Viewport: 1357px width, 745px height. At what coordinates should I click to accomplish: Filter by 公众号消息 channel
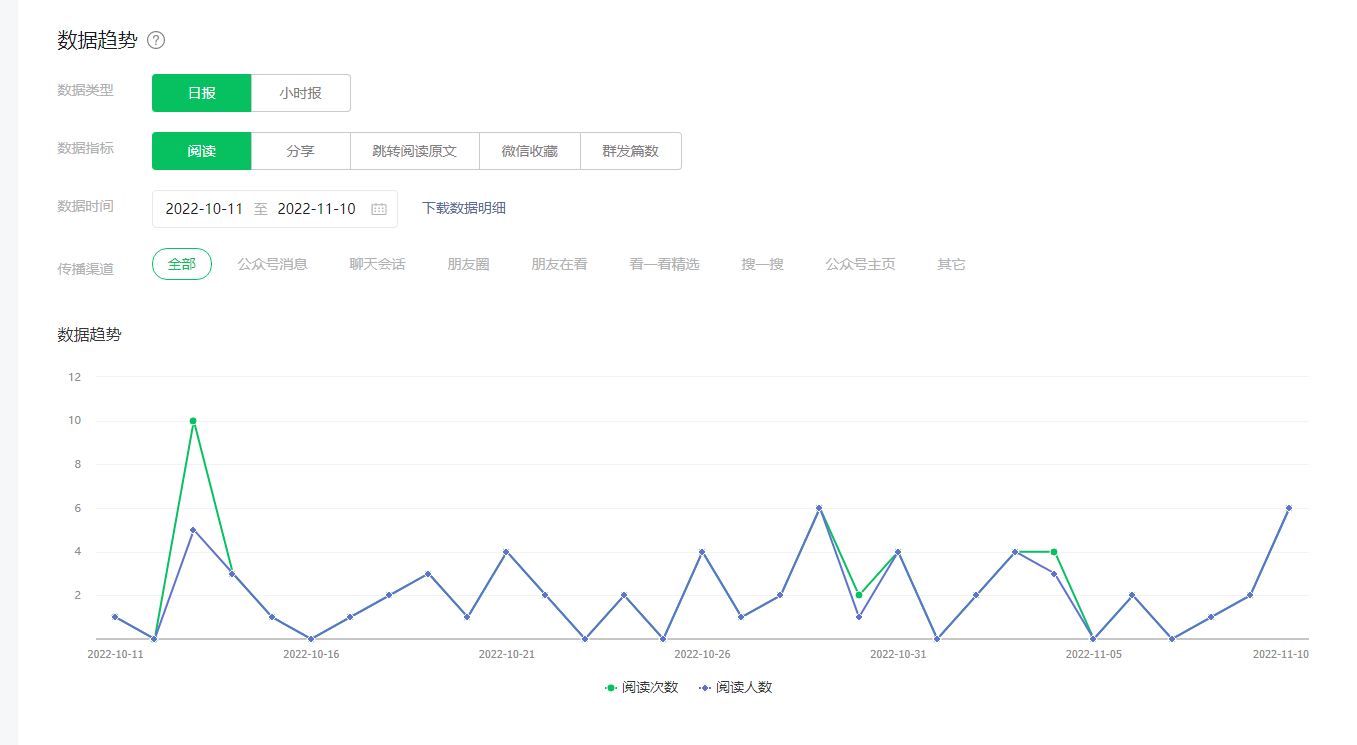272,264
